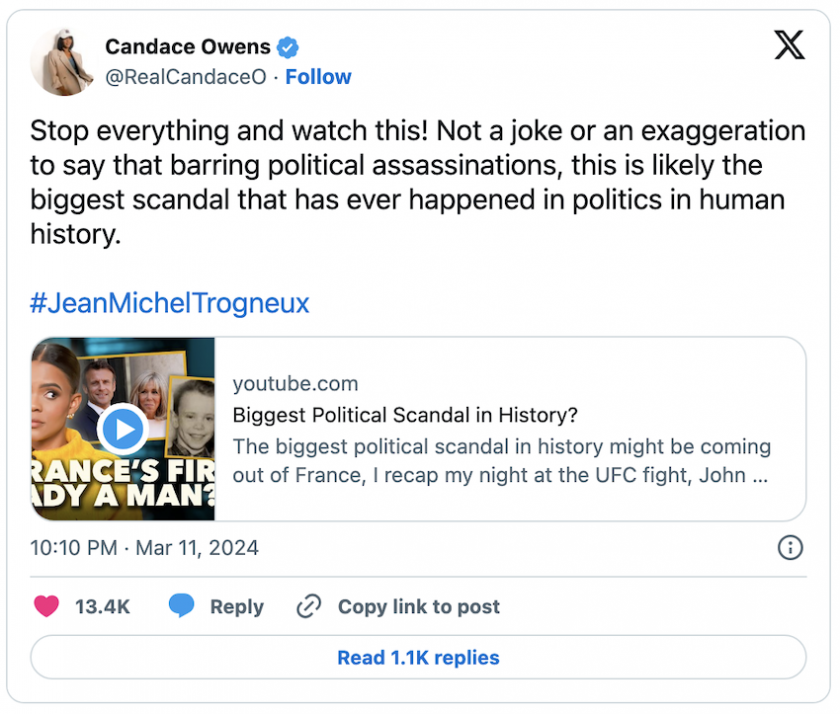Click the 13.4K likes count
This screenshot has width=840, height=714.
(102, 606)
